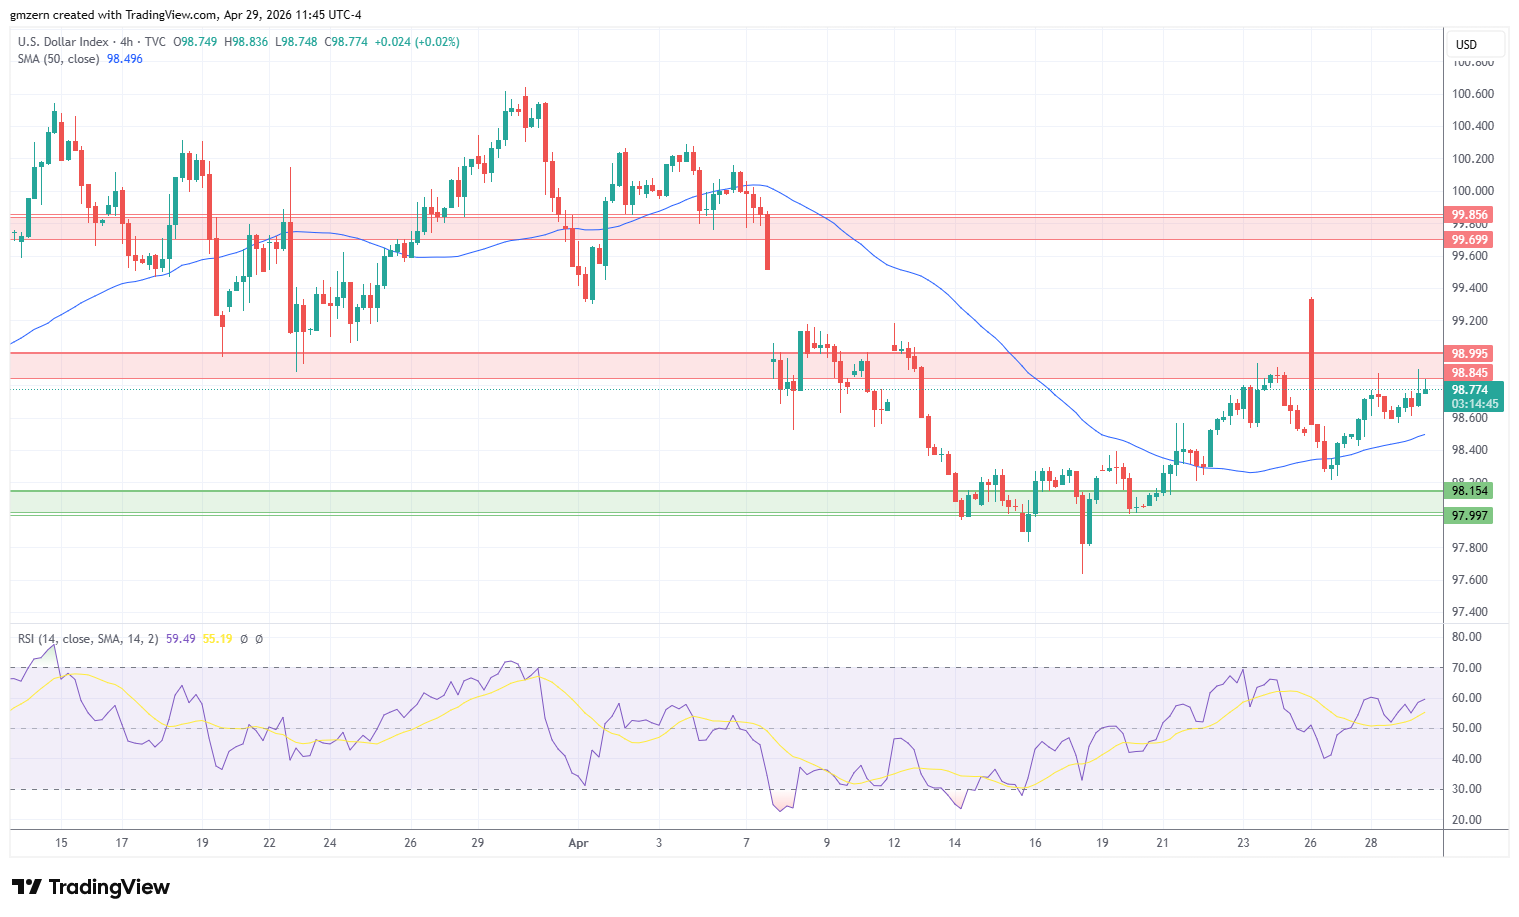Select the red 98.995 price level label
Screen dimensions: 1519x917
click(1469, 354)
